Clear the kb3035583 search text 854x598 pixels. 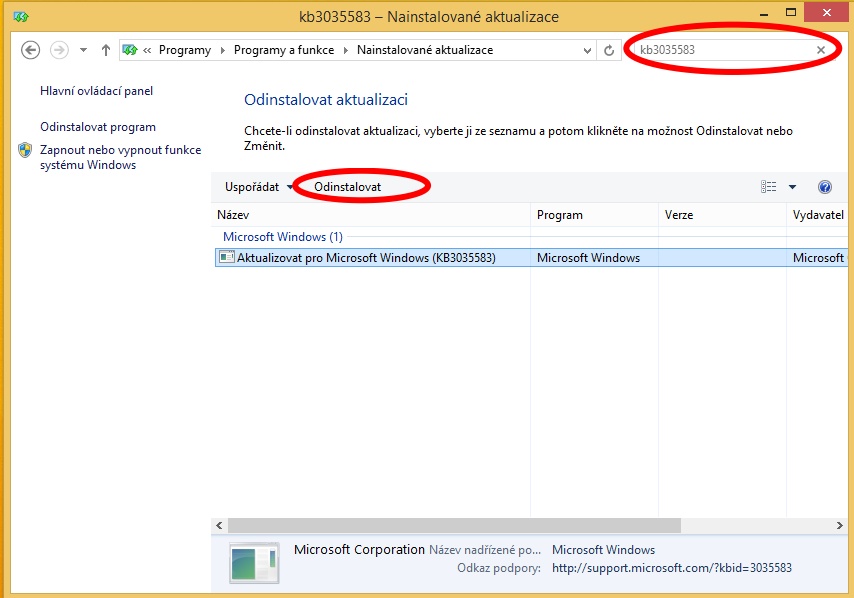pos(821,50)
